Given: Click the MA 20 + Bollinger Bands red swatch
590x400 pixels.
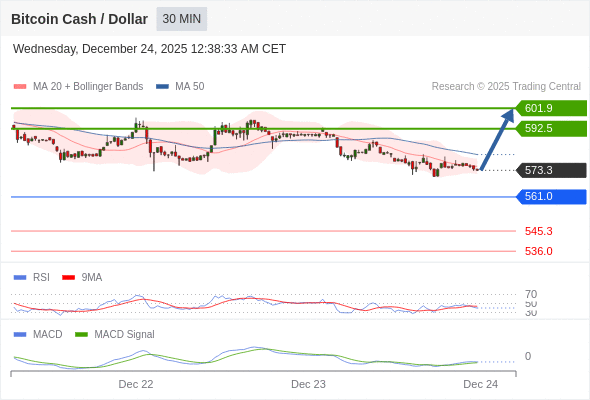Looking at the screenshot, I should 20,87.
